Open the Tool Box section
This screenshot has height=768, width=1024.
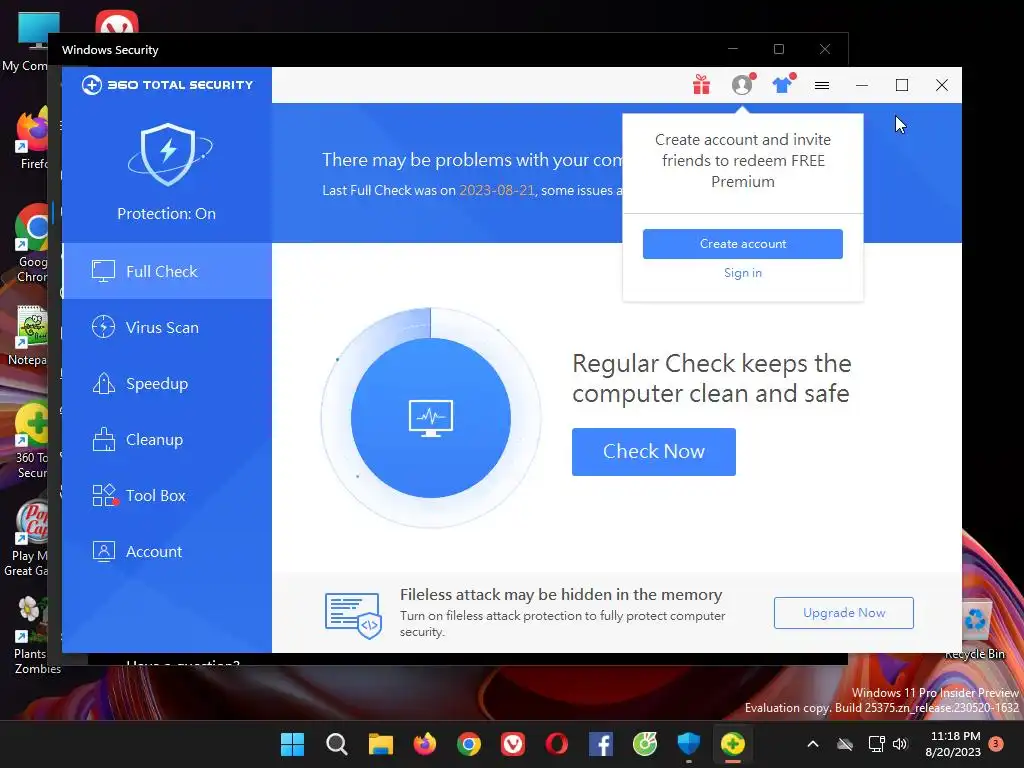click(x=167, y=496)
